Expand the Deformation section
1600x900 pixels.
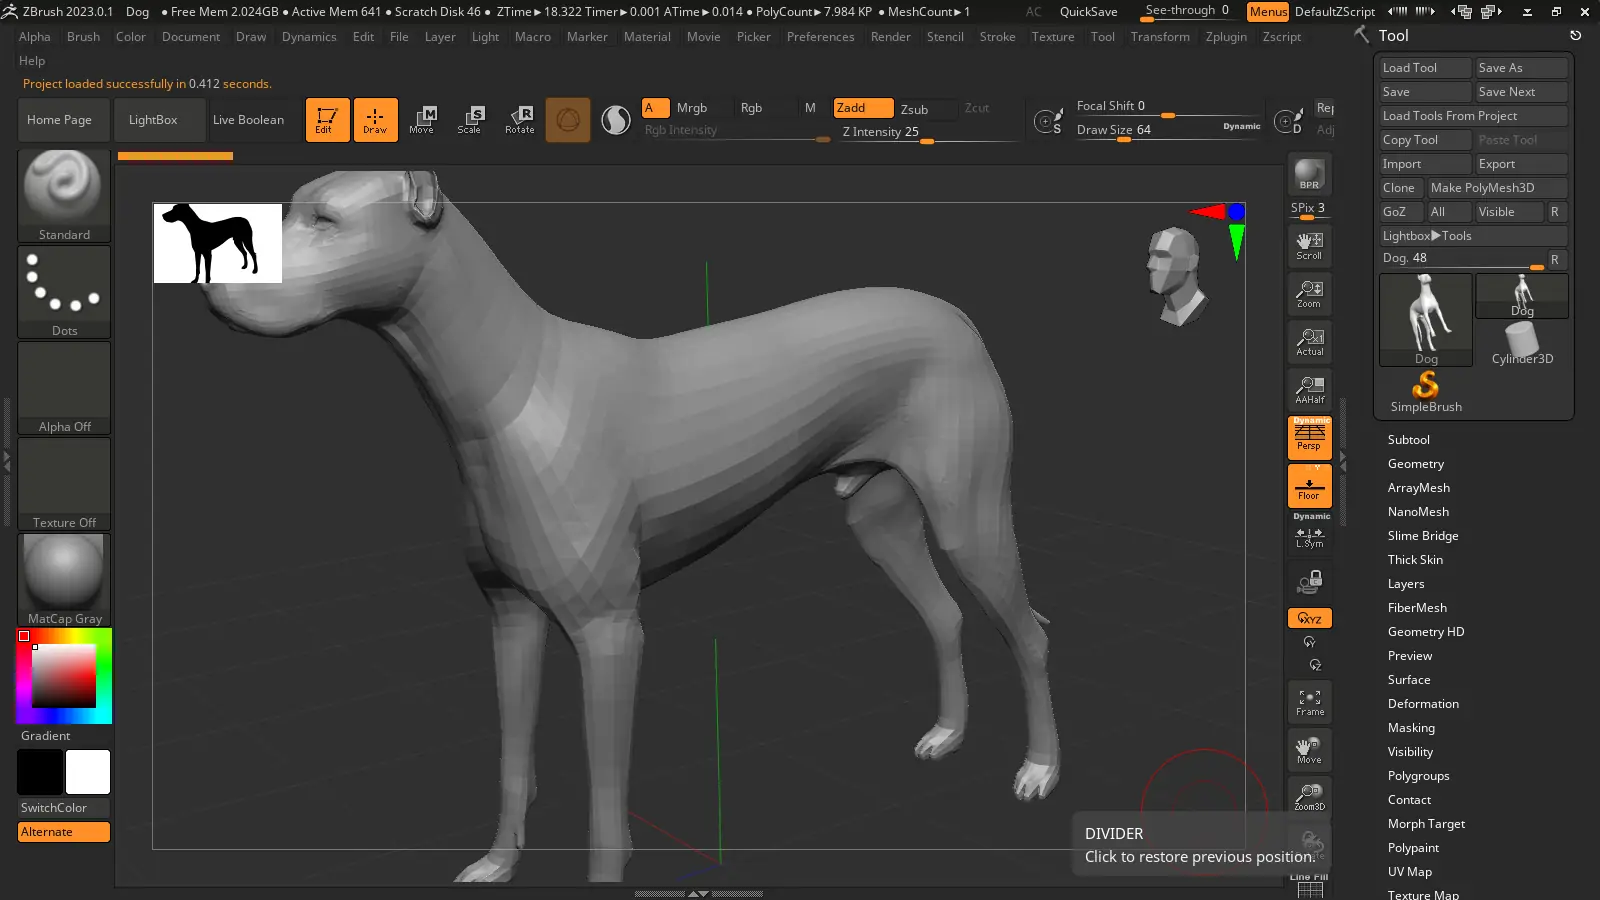click(x=1422, y=704)
